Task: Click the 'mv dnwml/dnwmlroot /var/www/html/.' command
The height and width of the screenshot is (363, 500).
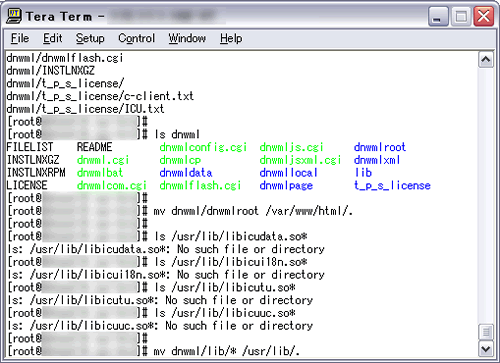Action: pos(253,211)
